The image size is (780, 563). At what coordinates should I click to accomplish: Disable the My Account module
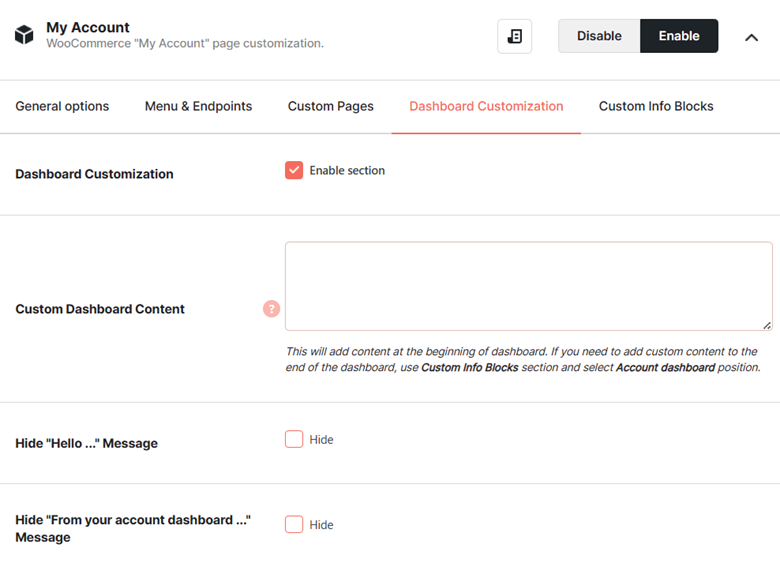click(x=599, y=36)
